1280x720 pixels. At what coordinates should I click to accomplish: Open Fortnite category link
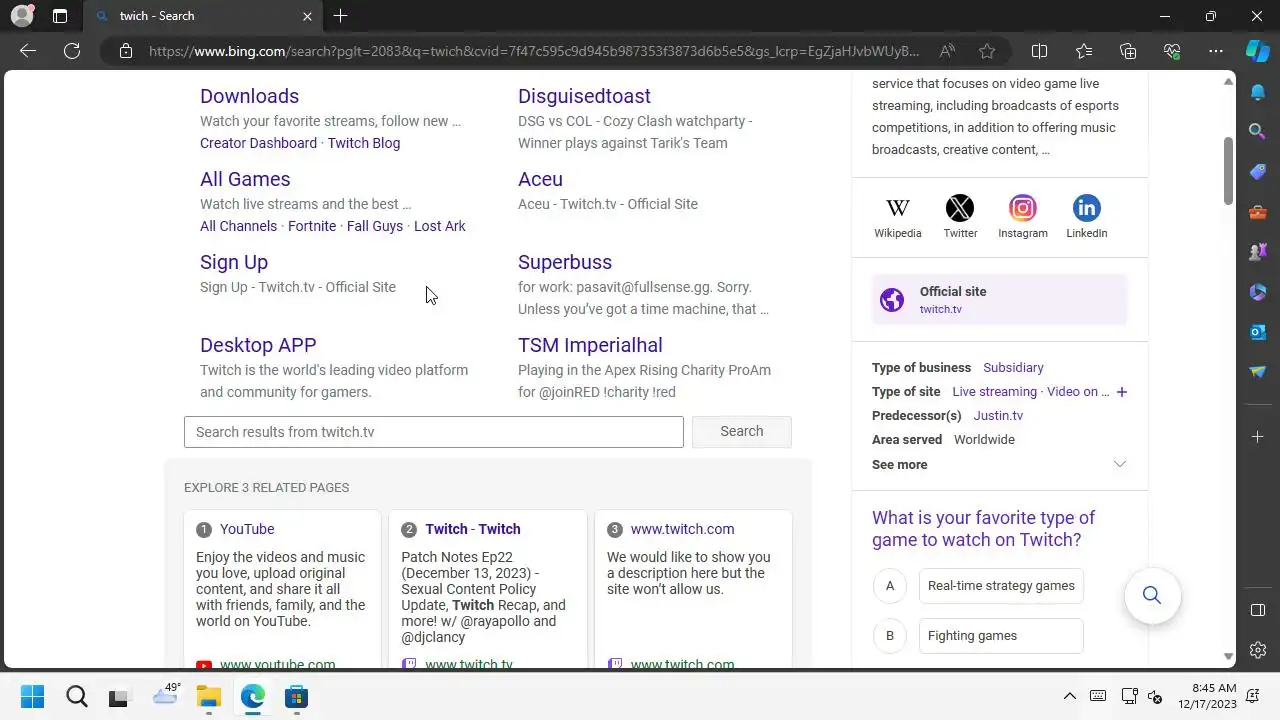(312, 226)
